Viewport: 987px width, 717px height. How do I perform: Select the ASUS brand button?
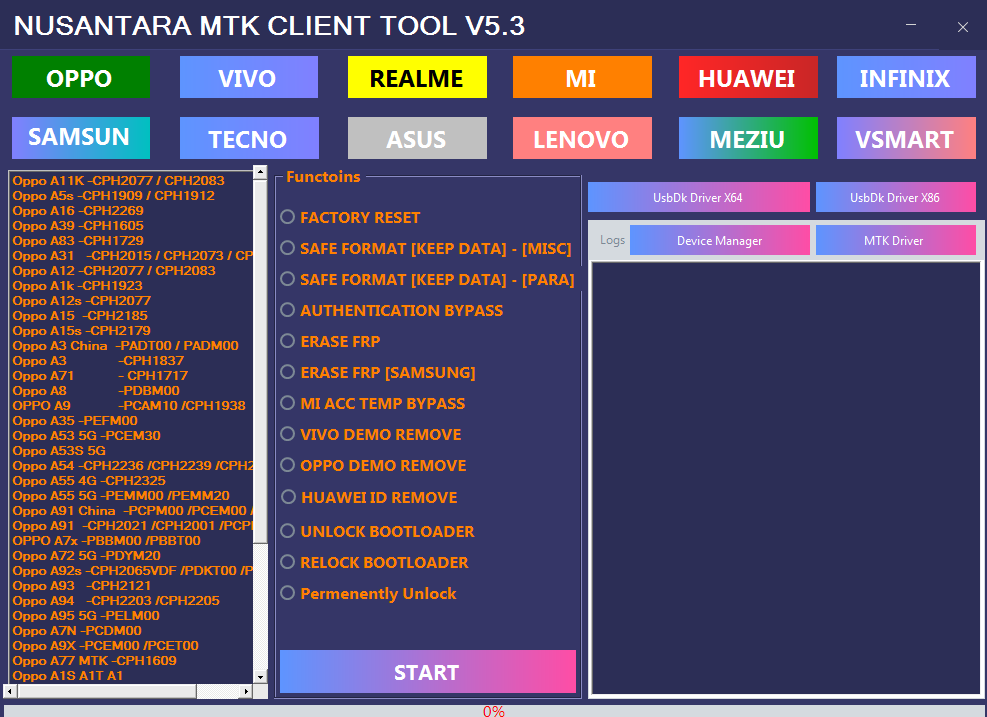pyautogui.click(x=417, y=138)
